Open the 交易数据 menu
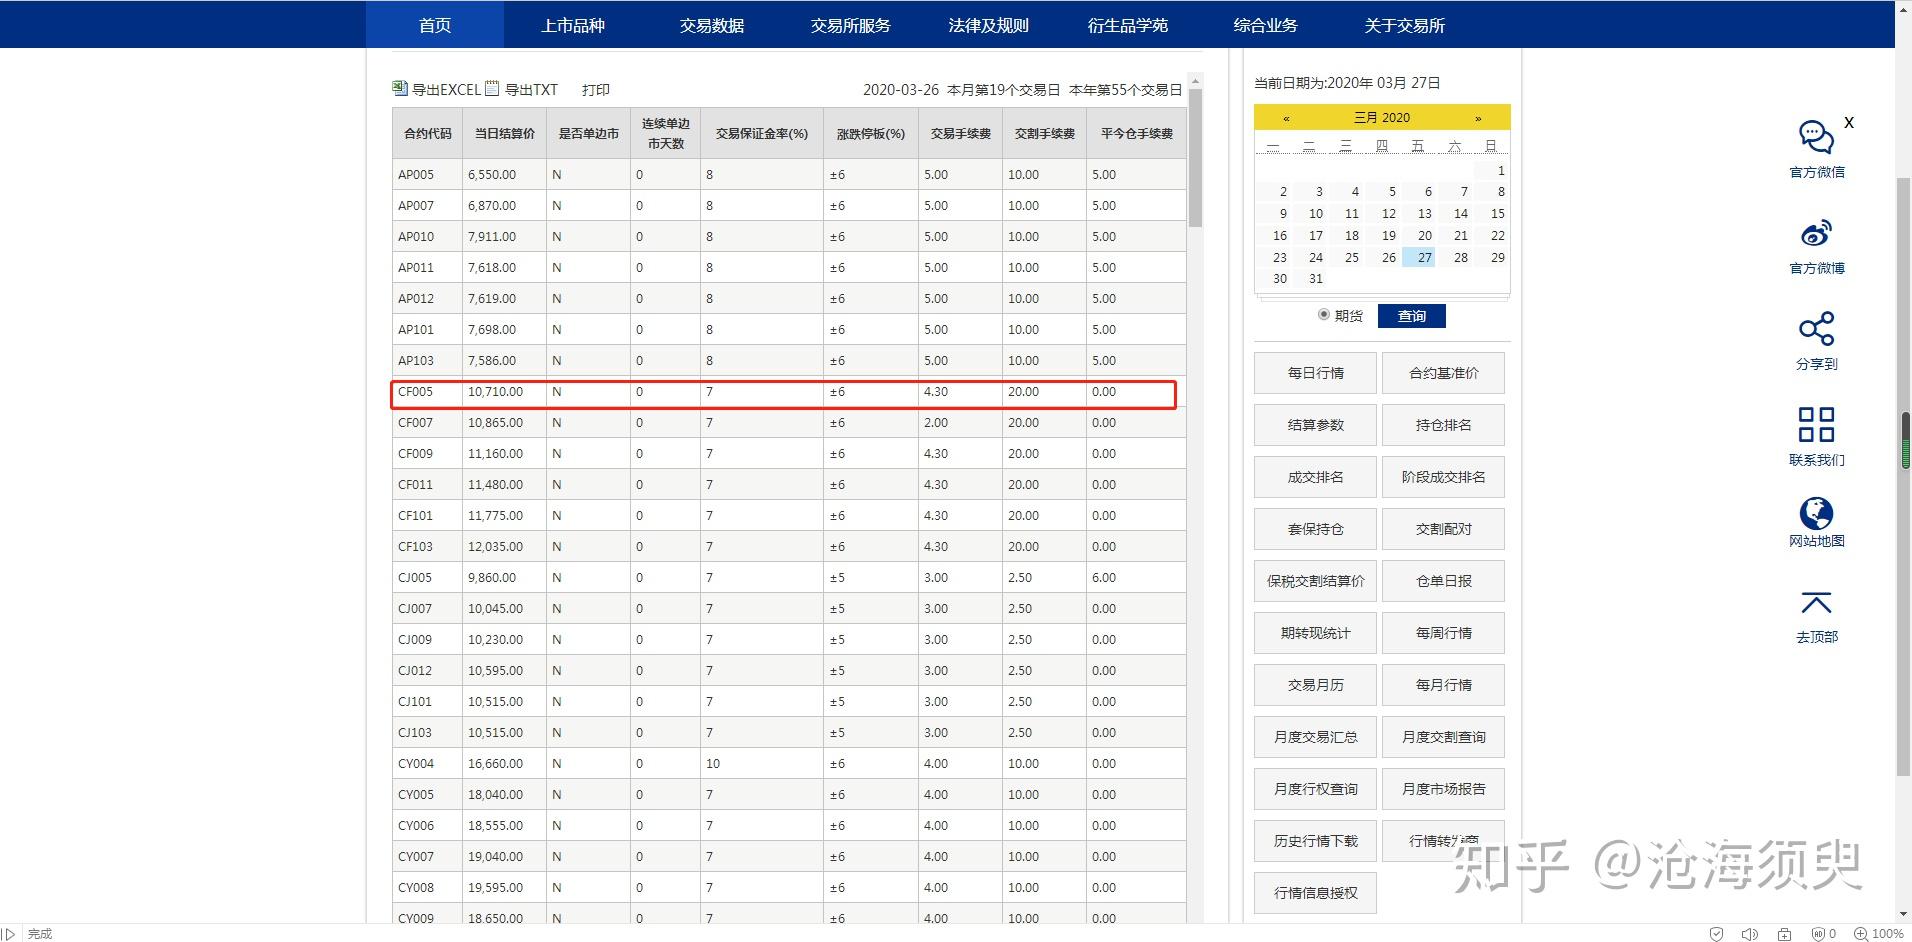This screenshot has height=942, width=1912. pos(712,25)
